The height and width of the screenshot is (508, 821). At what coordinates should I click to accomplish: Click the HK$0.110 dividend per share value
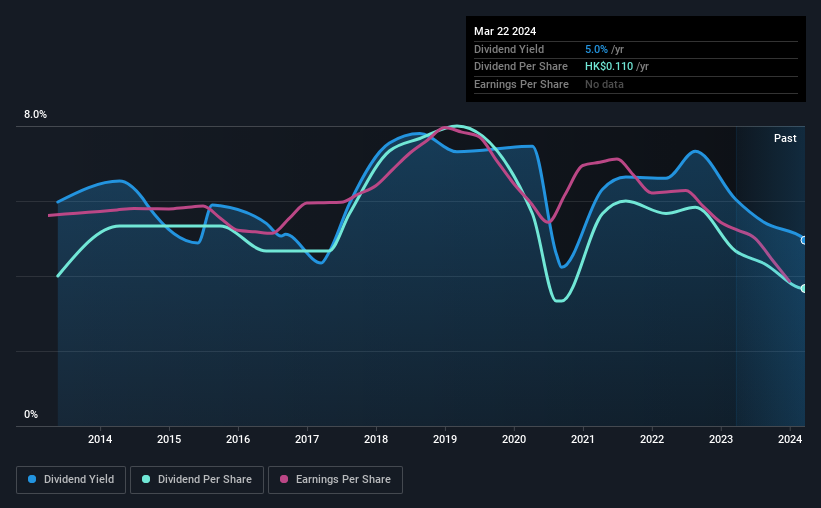click(609, 67)
